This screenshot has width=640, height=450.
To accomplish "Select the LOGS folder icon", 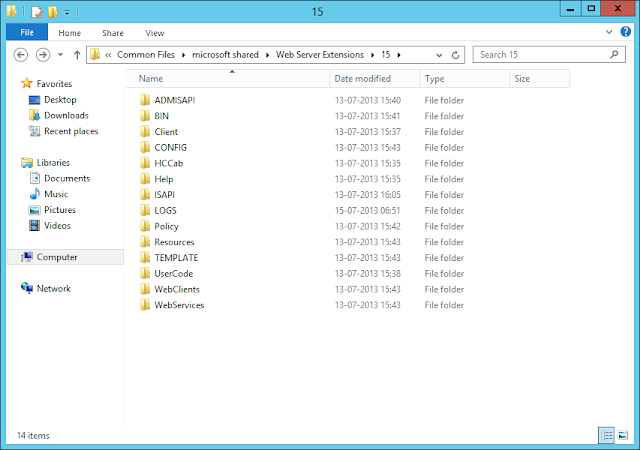I will [145, 210].
